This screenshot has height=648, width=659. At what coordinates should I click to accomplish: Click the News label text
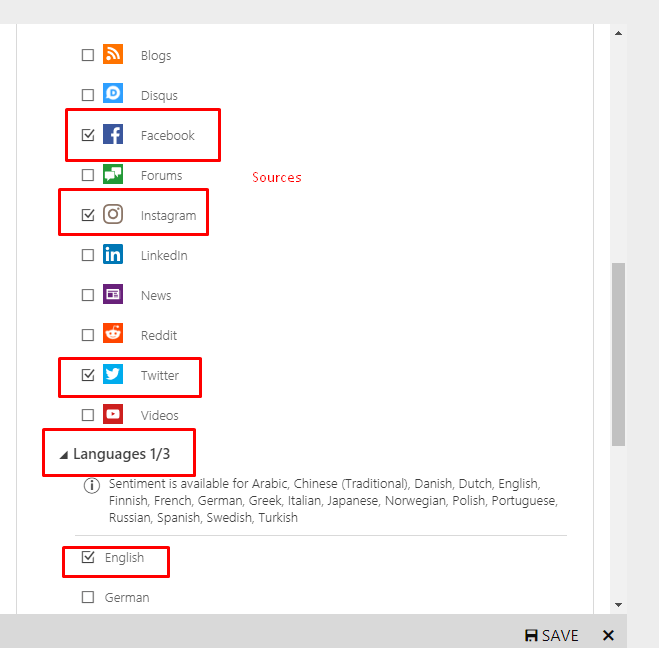coord(156,295)
